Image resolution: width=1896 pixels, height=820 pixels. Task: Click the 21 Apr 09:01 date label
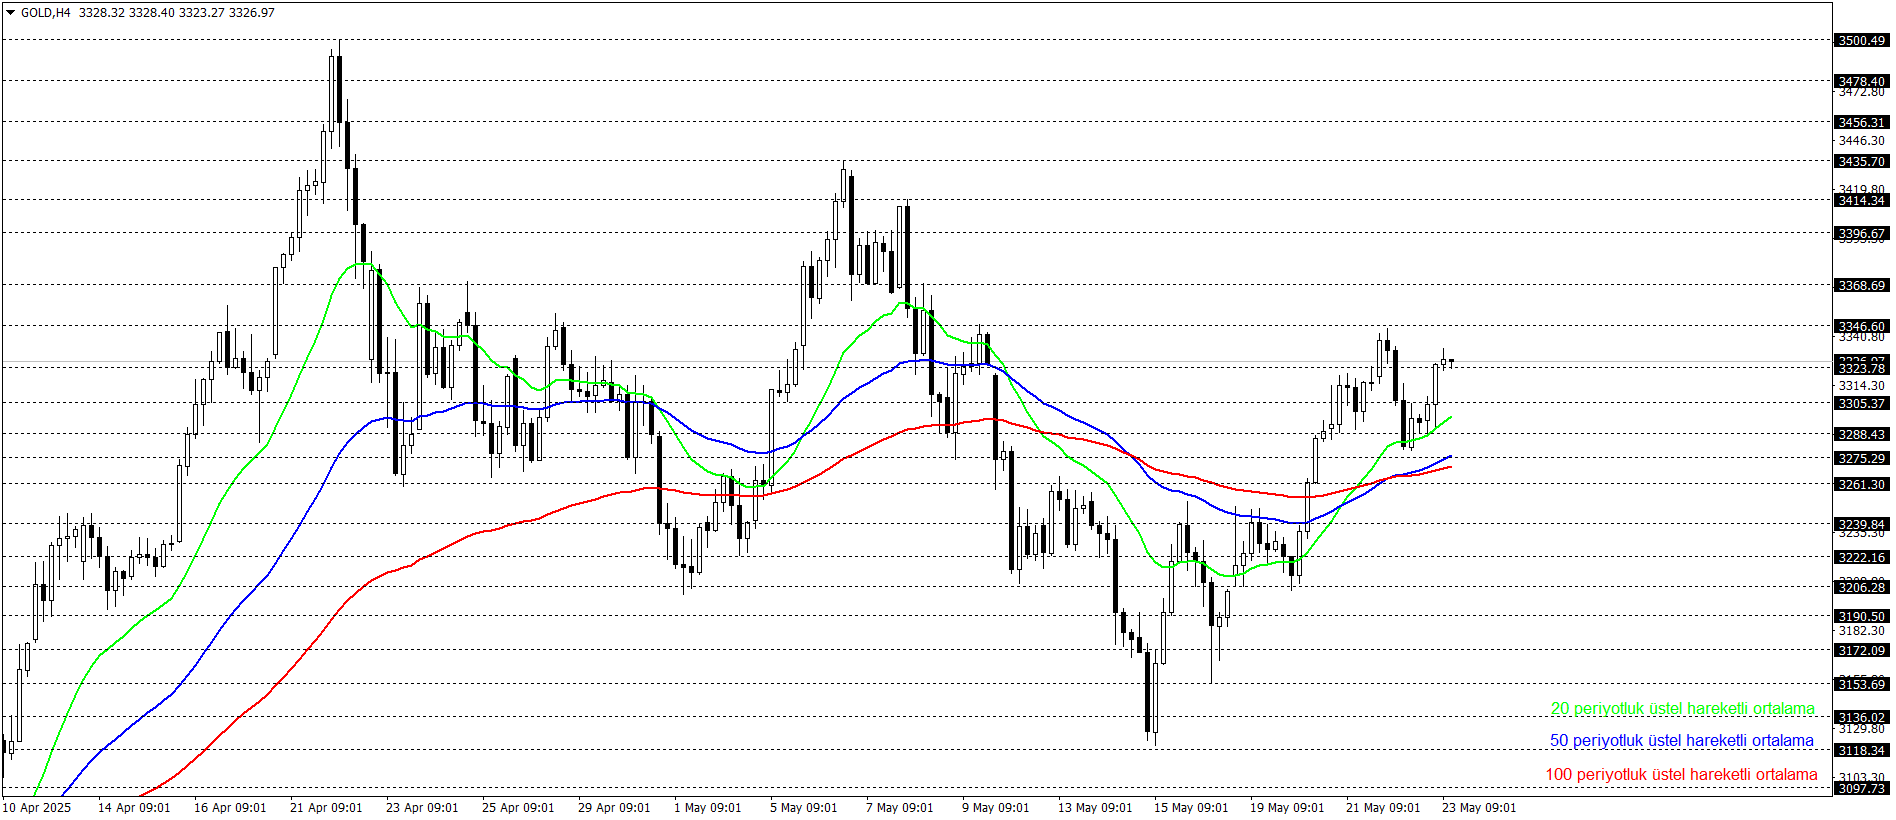(x=326, y=808)
